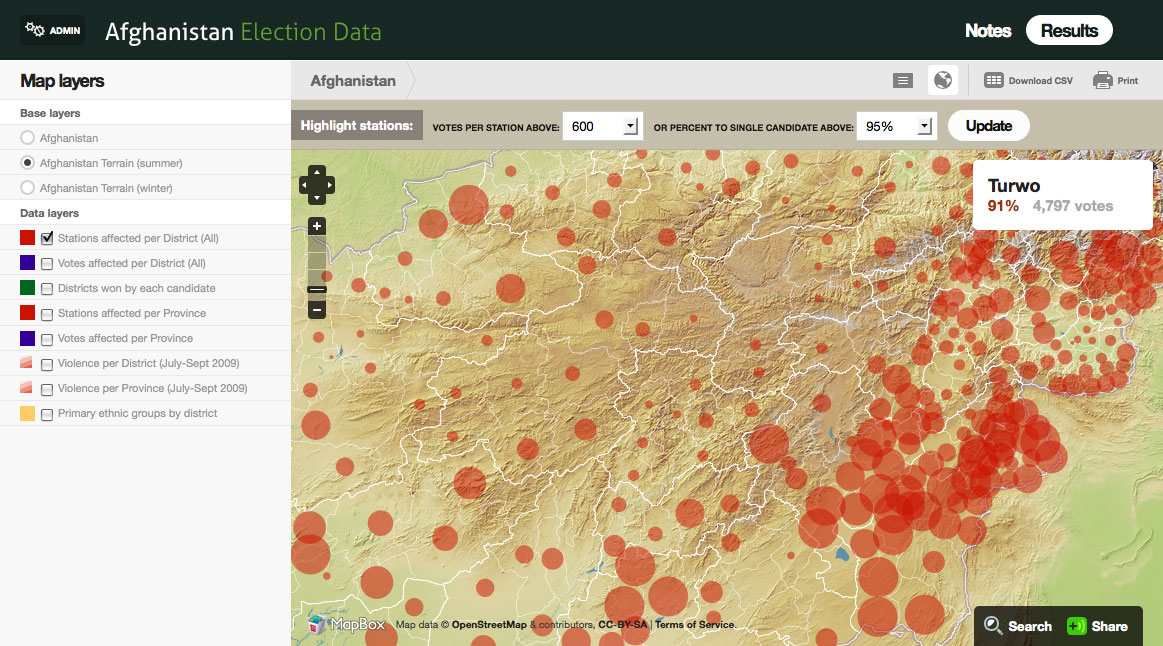Switch to list view icon
Screen dimensions: 1163x646
pos(903,80)
